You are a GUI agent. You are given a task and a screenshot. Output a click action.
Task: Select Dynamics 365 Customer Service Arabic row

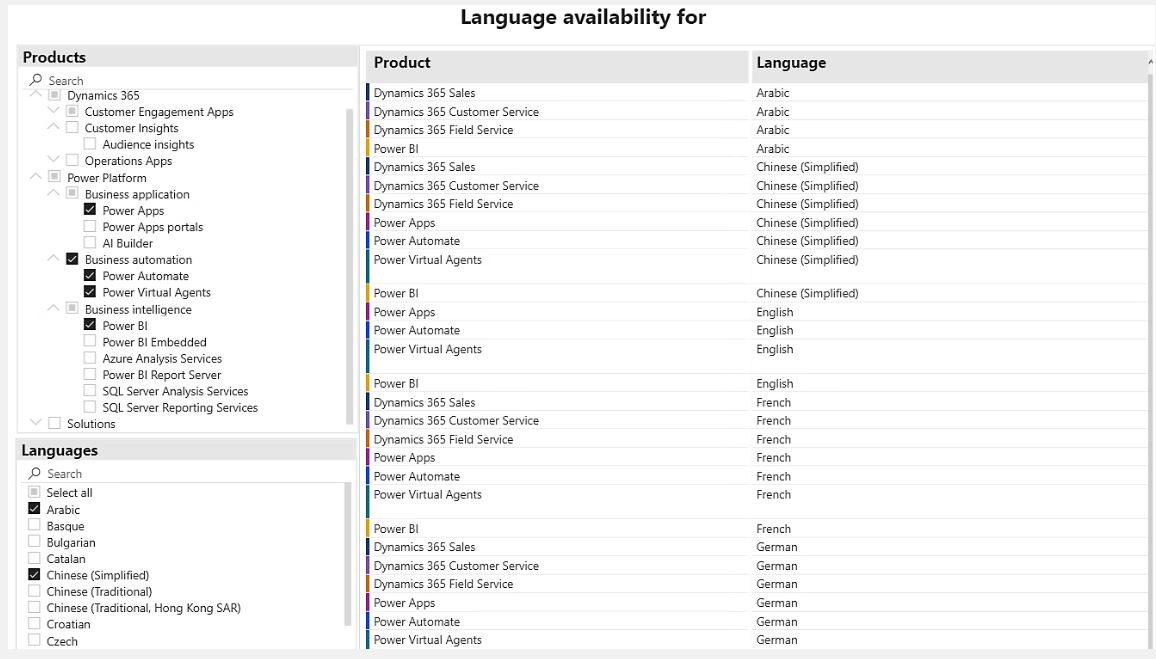757,111
